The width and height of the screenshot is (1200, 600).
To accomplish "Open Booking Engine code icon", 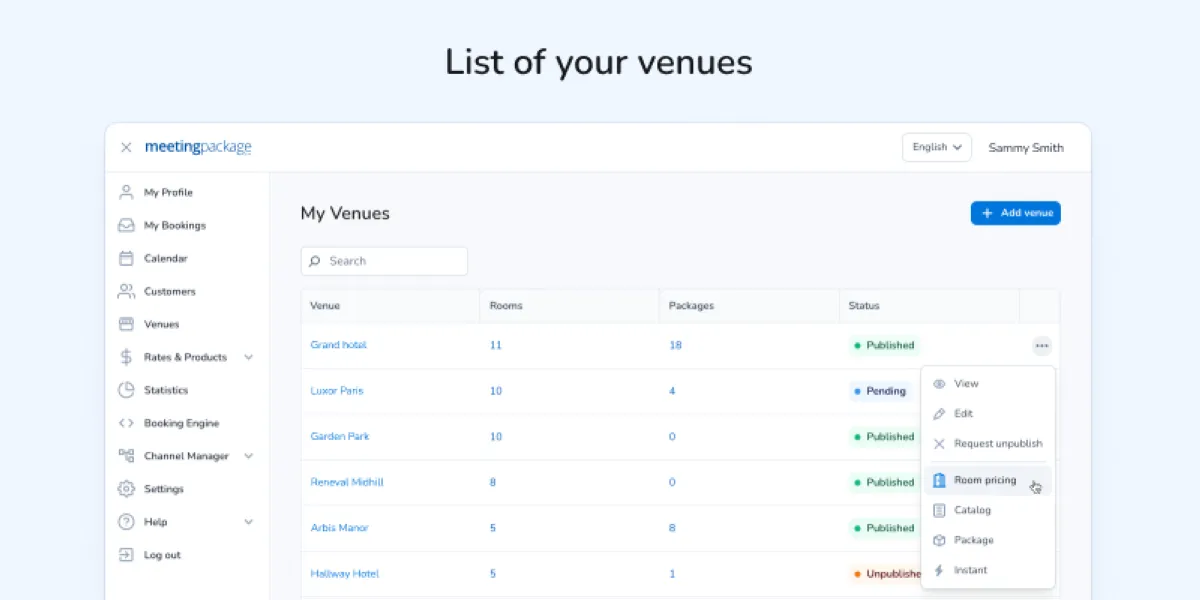I will click(126, 423).
